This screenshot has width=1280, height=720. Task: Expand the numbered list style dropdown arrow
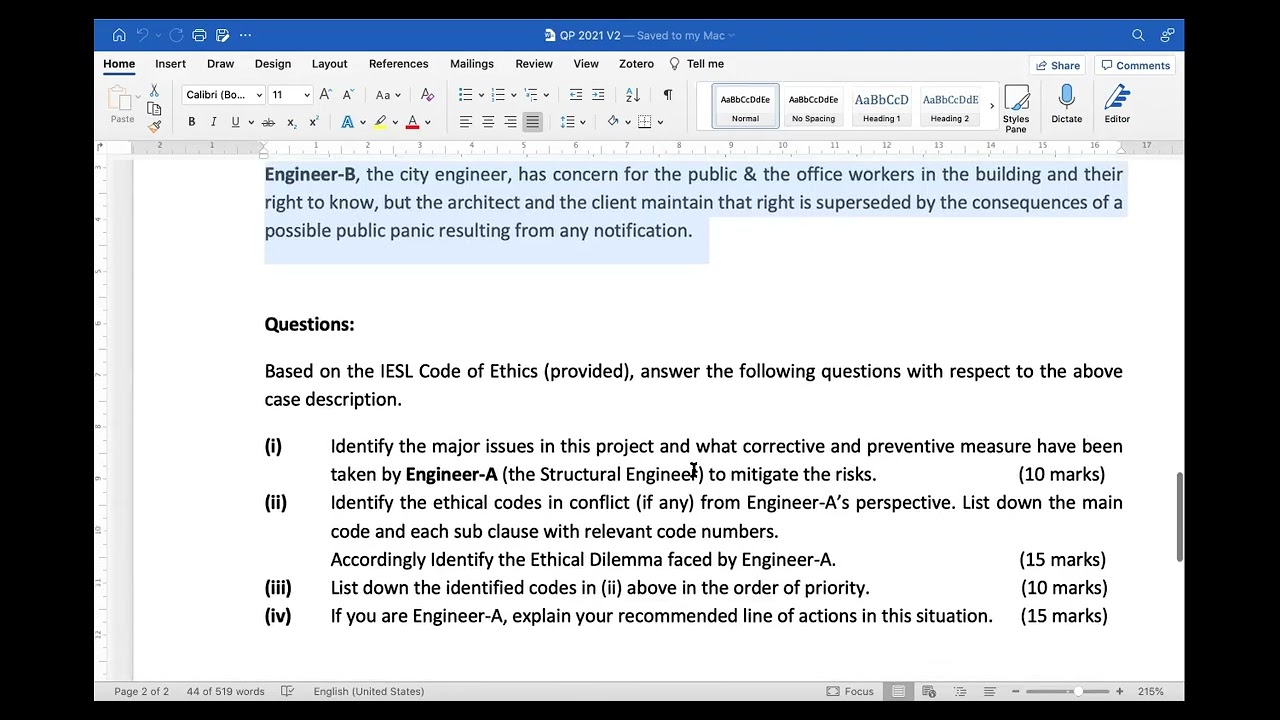pos(514,95)
